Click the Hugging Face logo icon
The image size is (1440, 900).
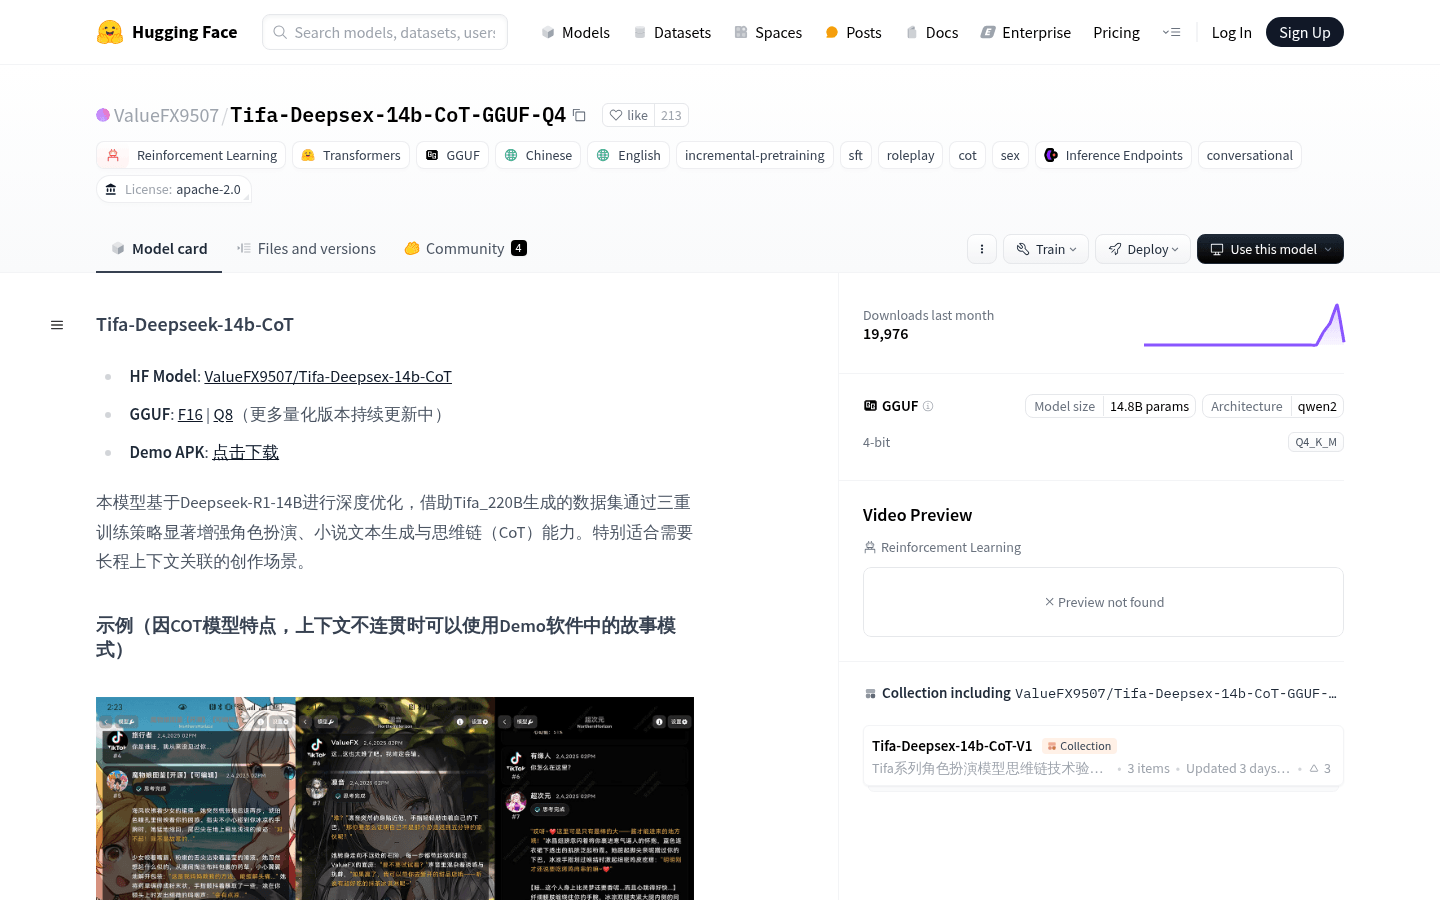point(110,32)
